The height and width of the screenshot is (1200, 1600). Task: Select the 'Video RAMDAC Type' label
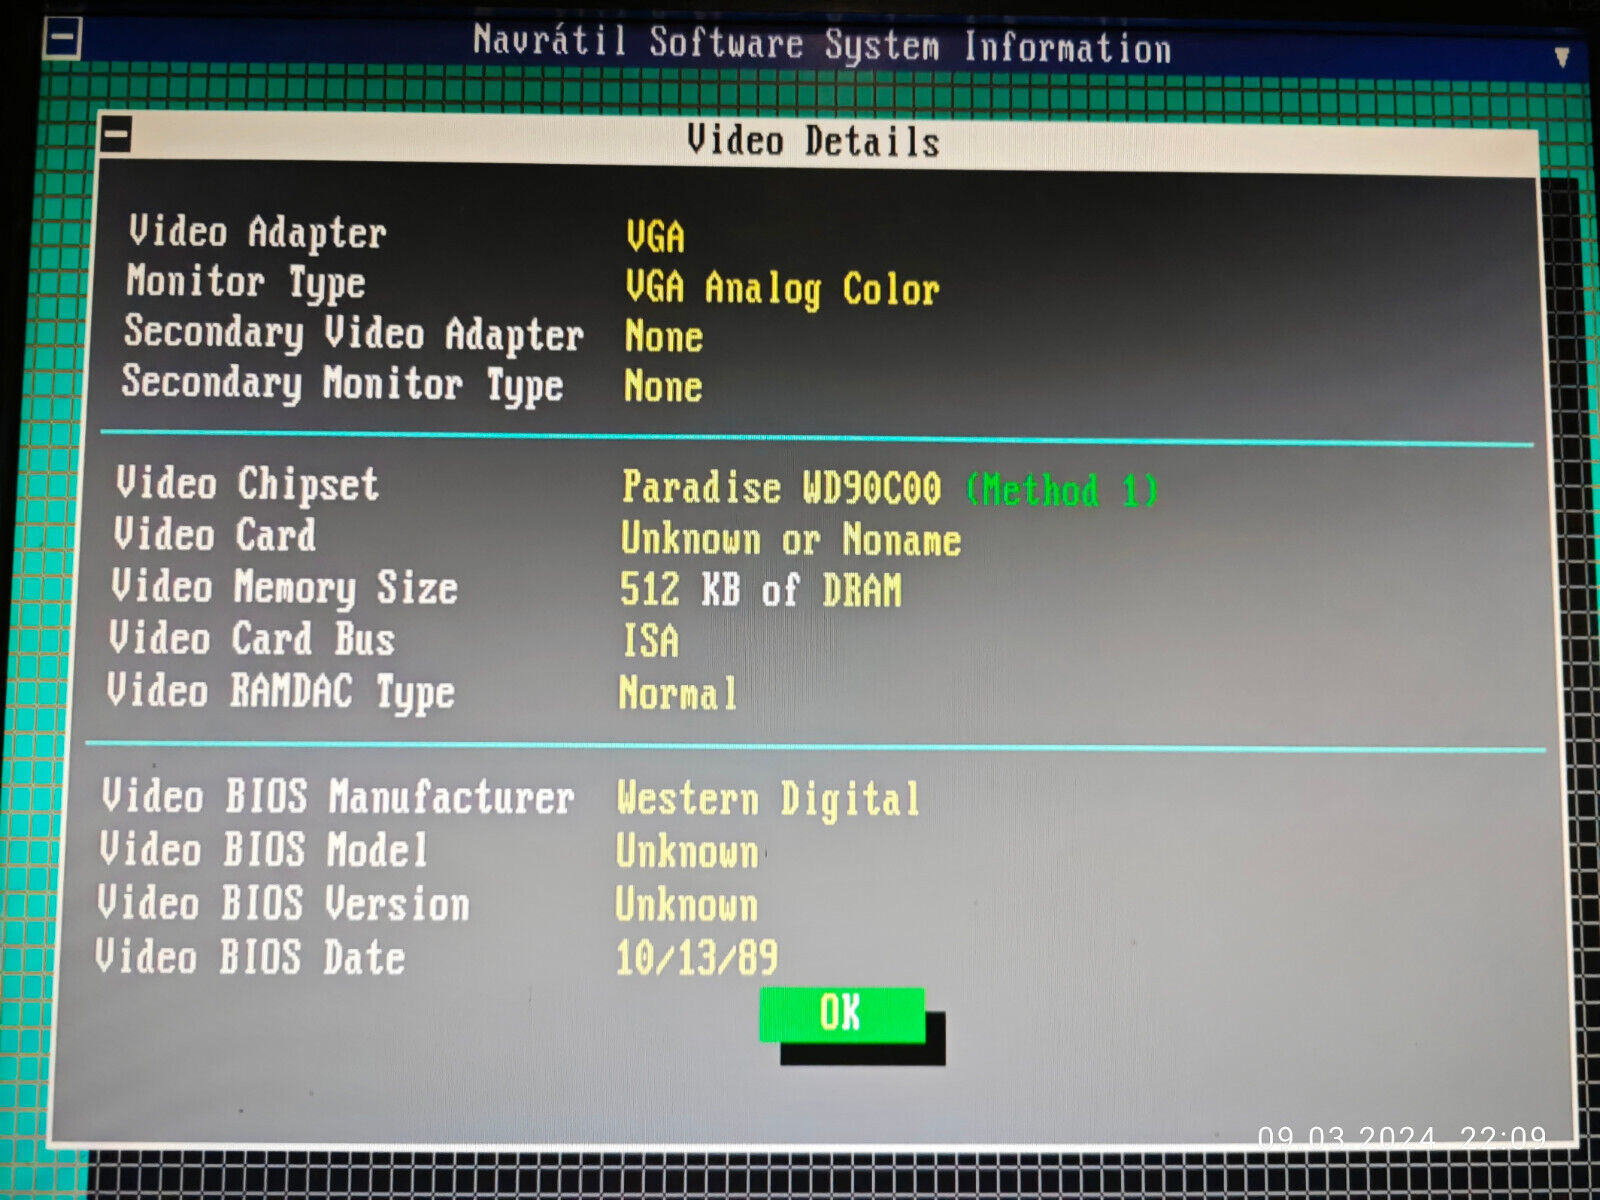point(281,692)
